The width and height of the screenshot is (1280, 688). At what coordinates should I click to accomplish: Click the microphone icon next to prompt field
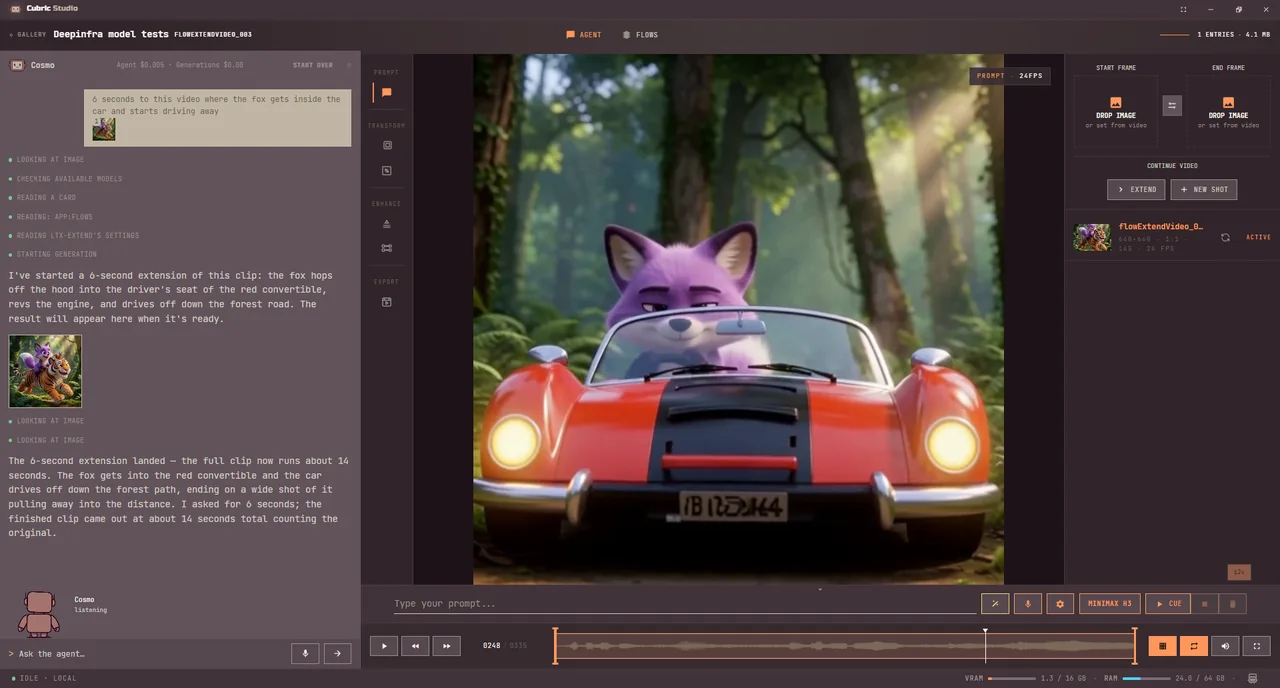(1027, 603)
